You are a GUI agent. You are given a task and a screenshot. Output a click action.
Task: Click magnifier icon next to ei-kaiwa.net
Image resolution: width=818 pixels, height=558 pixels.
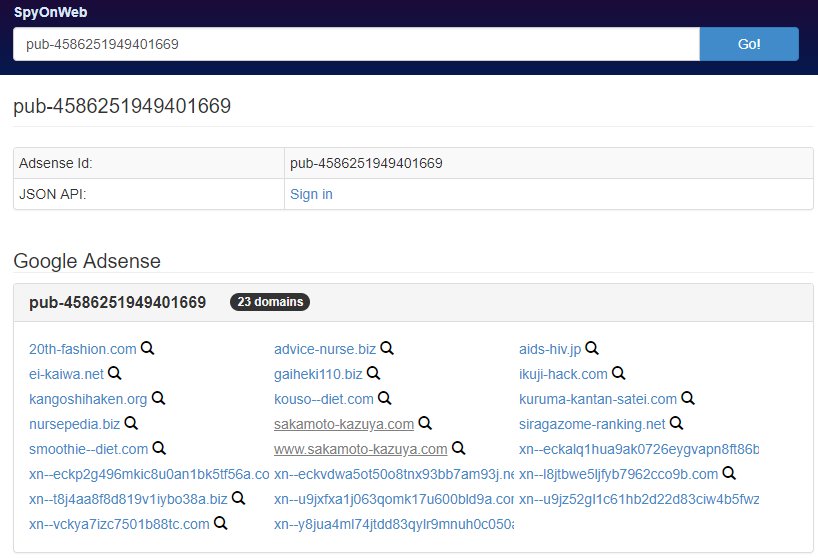(x=115, y=373)
